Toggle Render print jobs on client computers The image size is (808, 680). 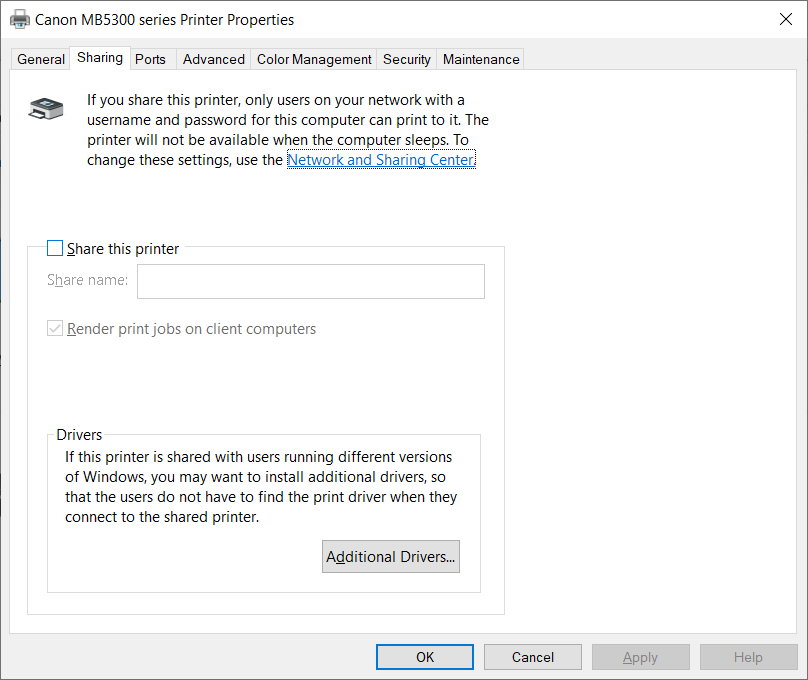click(x=55, y=328)
